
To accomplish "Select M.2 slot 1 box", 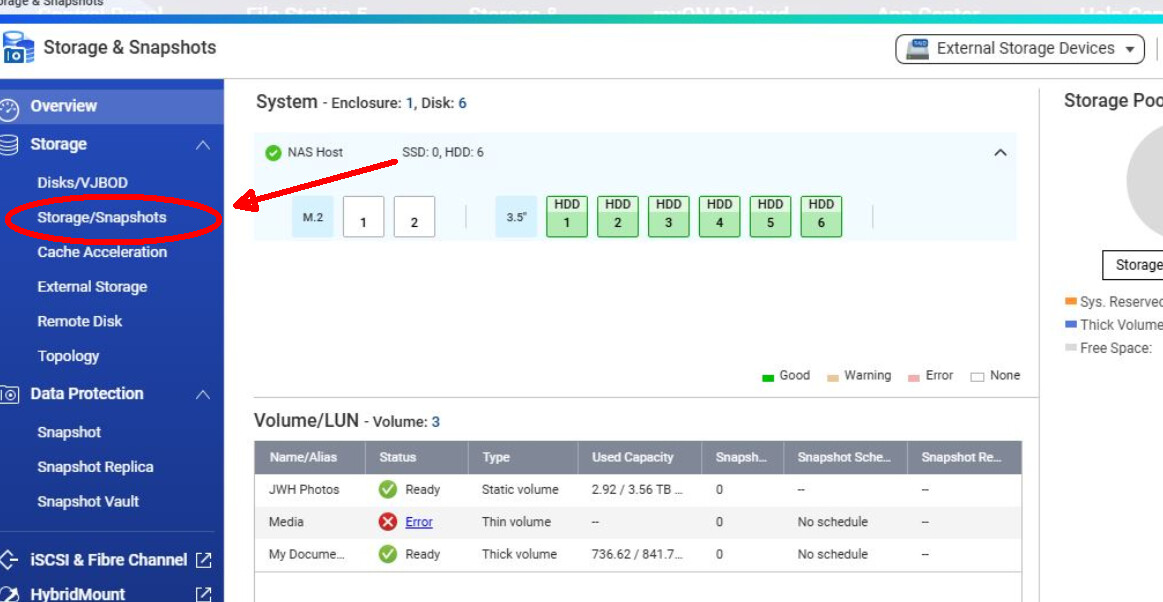I will pyautogui.click(x=363, y=217).
